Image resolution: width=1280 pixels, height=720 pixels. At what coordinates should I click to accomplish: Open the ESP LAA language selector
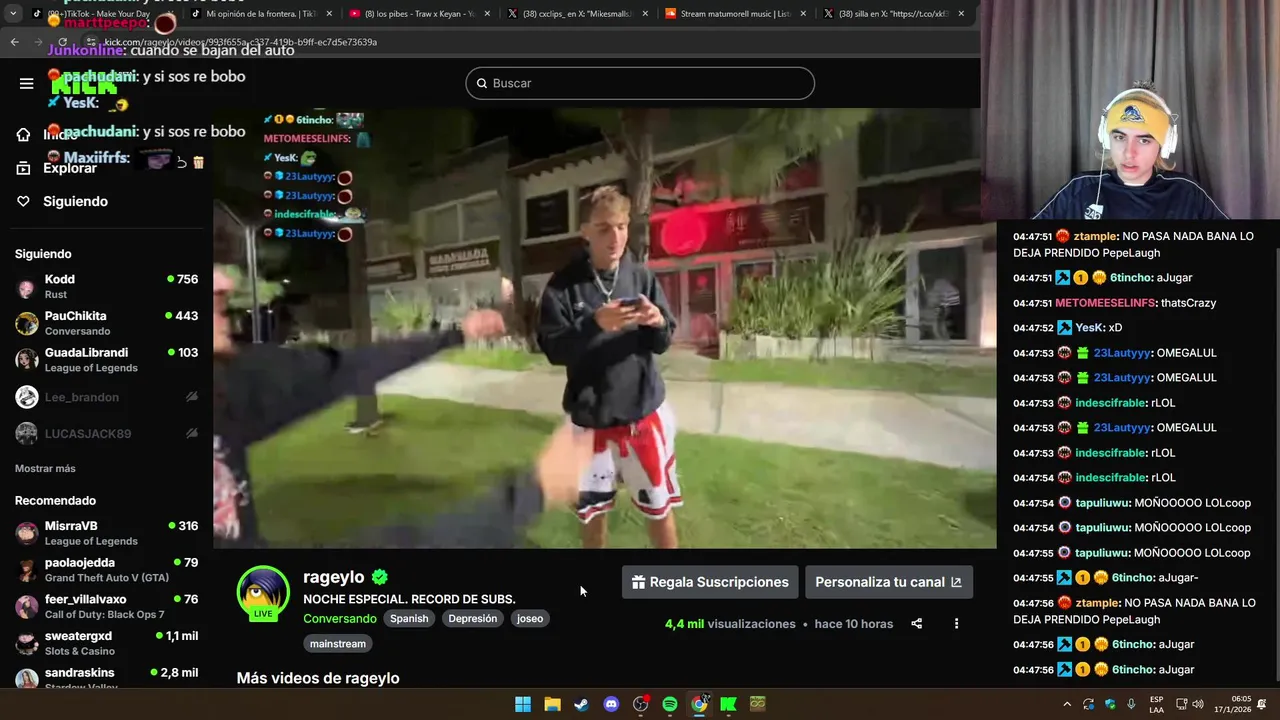pos(1156,704)
